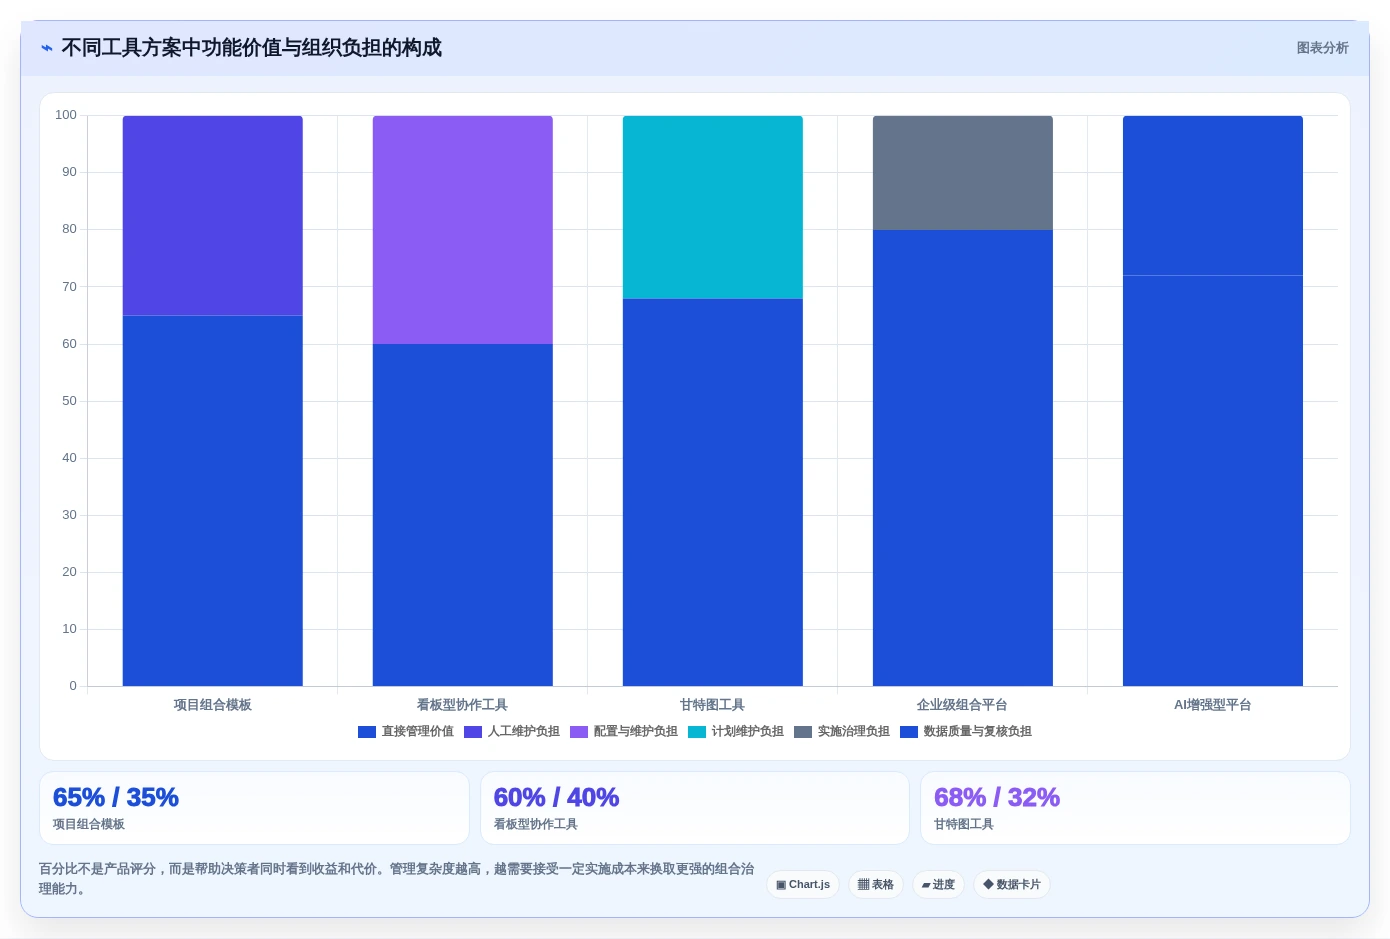Viewport: 1390px width, 939px height.
Task: Click the 项目组合模板 axis label
Action: pyautogui.click(x=213, y=705)
